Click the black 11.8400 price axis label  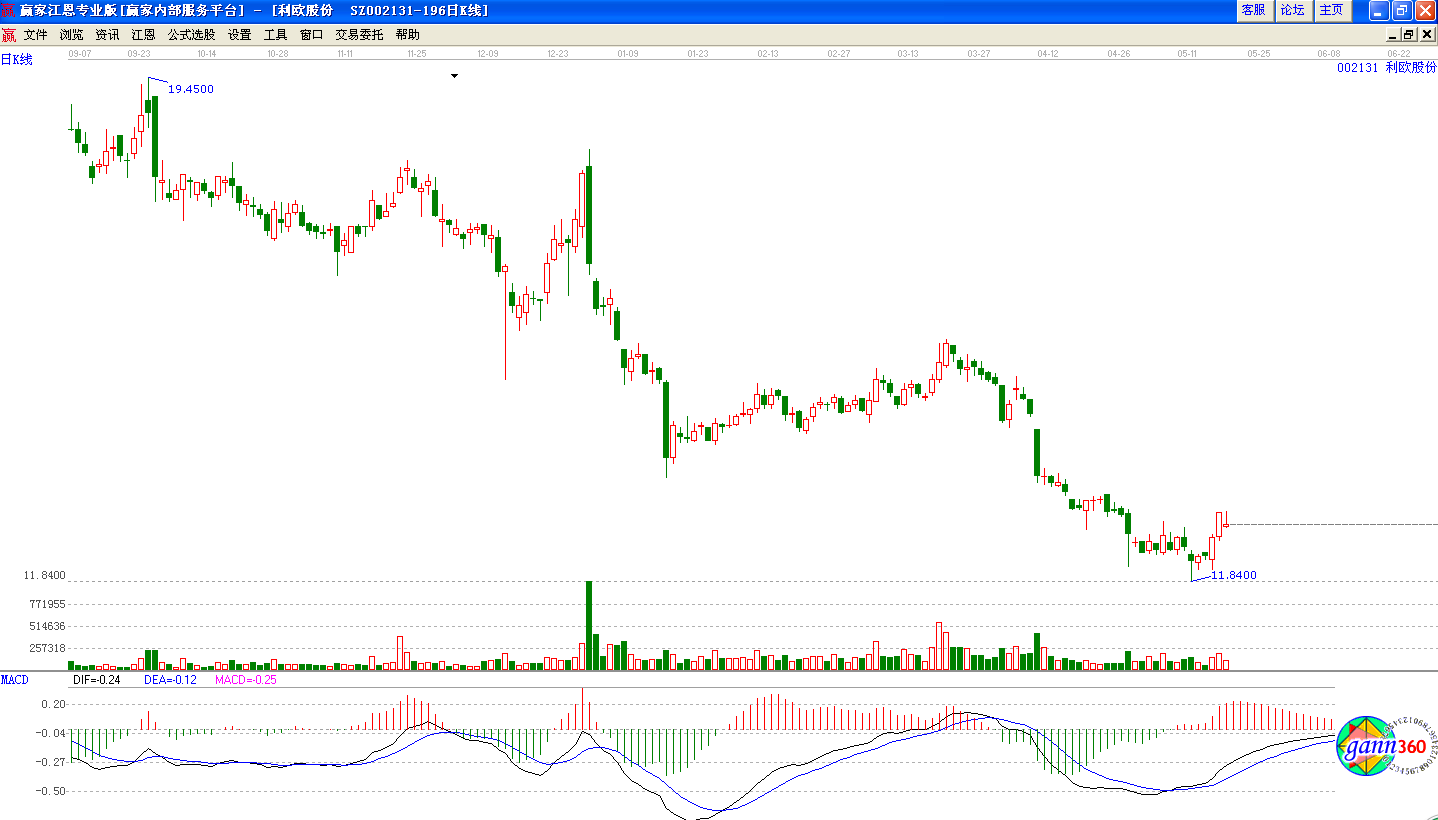point(44,576)
